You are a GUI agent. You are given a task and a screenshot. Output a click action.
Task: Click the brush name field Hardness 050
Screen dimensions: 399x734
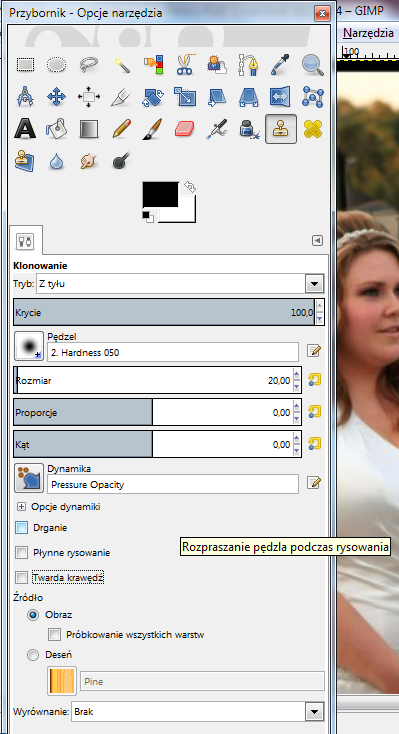point(173,352)
